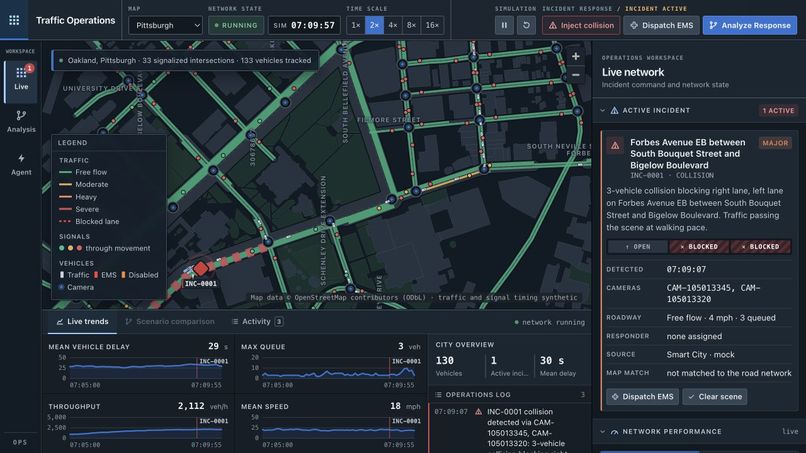Open the Agent workspace
The image size is (806, 453).
click(21, 165)
